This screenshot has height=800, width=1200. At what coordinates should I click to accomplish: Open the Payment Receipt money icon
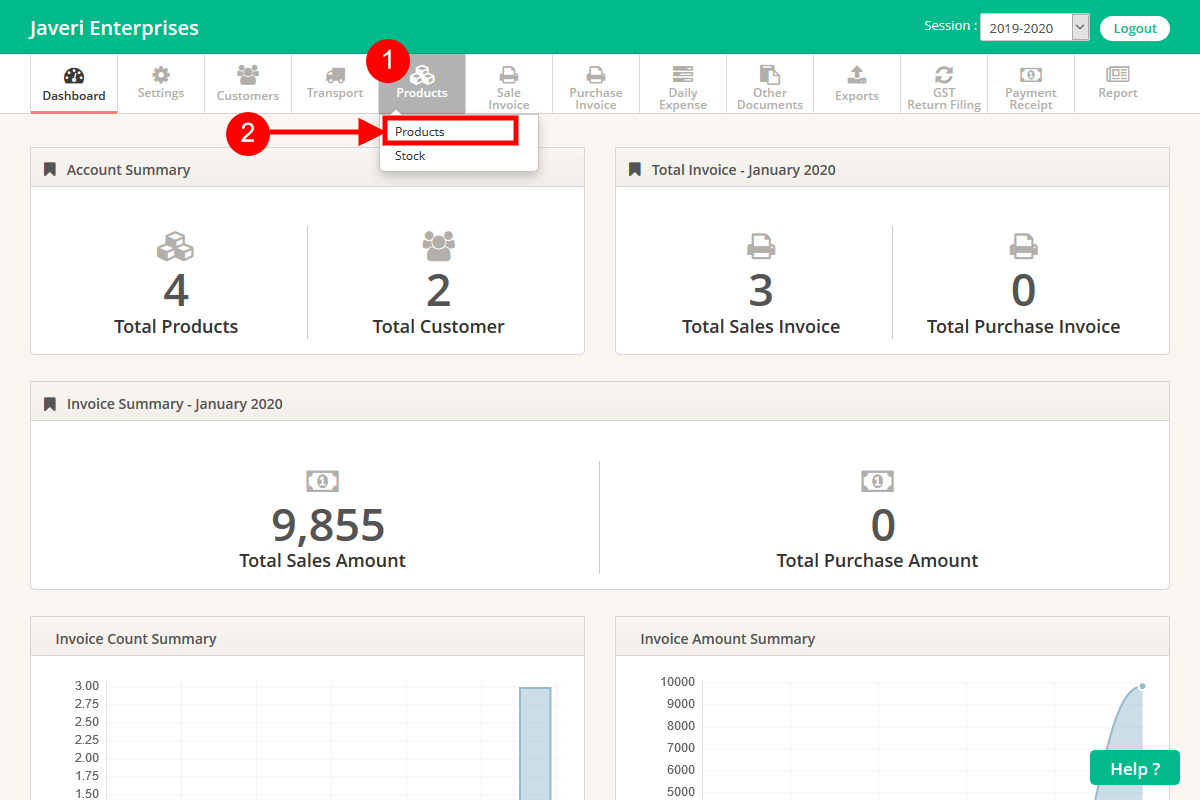pos(1031,75)
